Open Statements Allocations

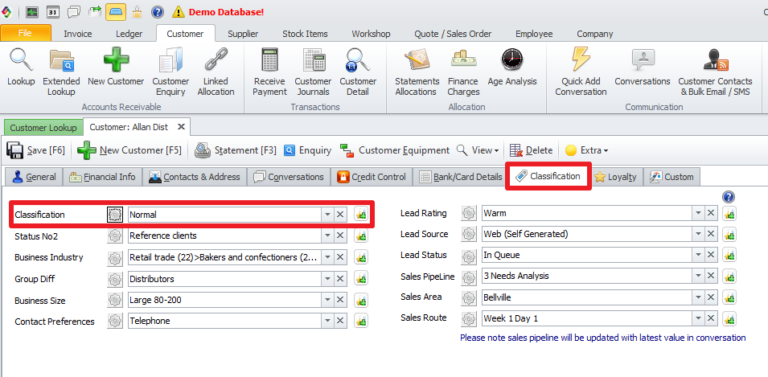pos(417,72)
